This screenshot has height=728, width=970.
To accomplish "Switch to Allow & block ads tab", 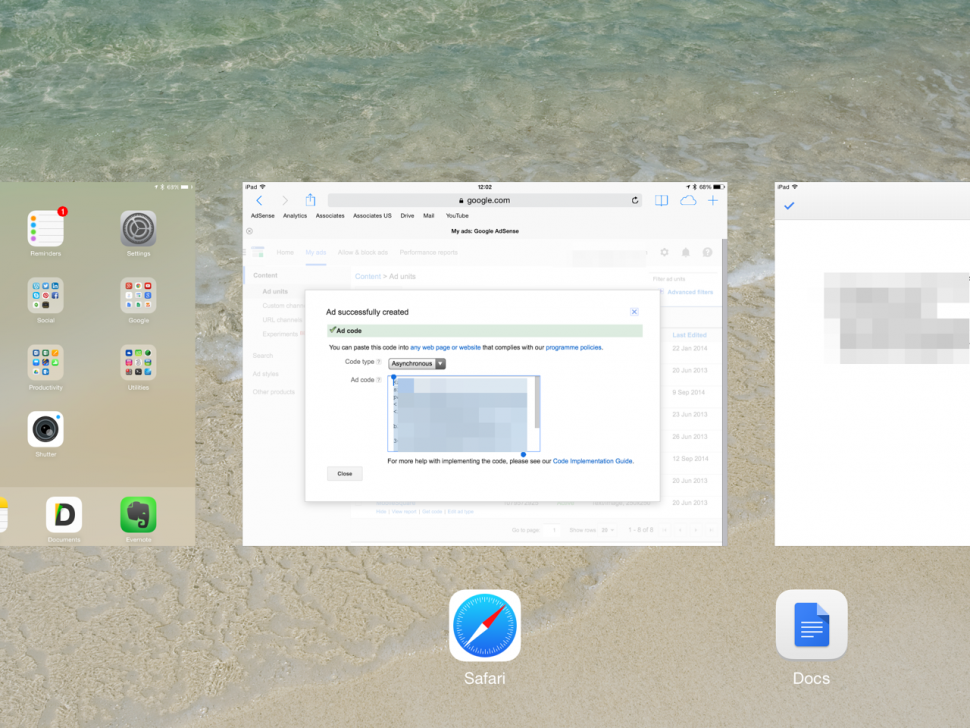I will pos(363,252).
